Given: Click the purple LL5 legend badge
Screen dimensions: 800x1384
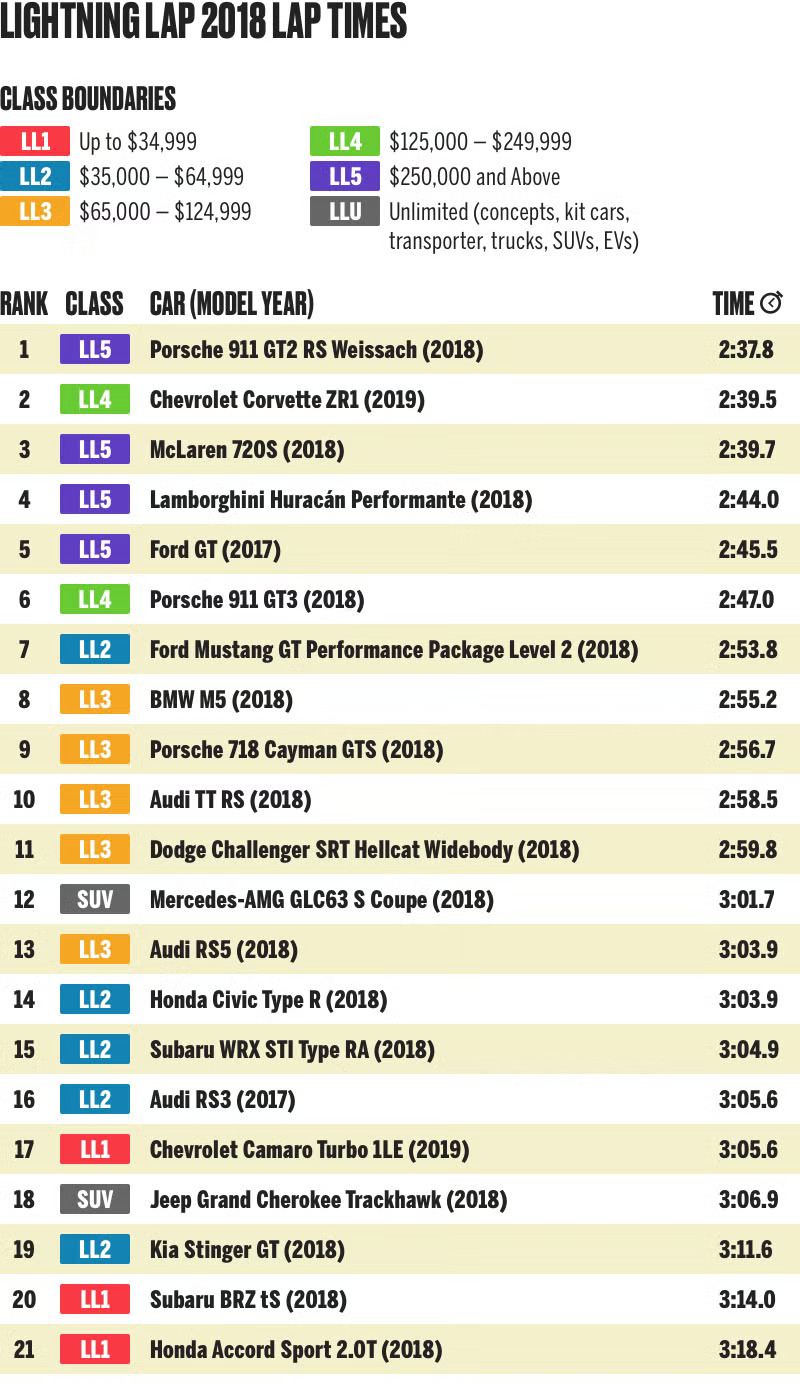Looking at the screenshot, I should [x=345, y=176].
